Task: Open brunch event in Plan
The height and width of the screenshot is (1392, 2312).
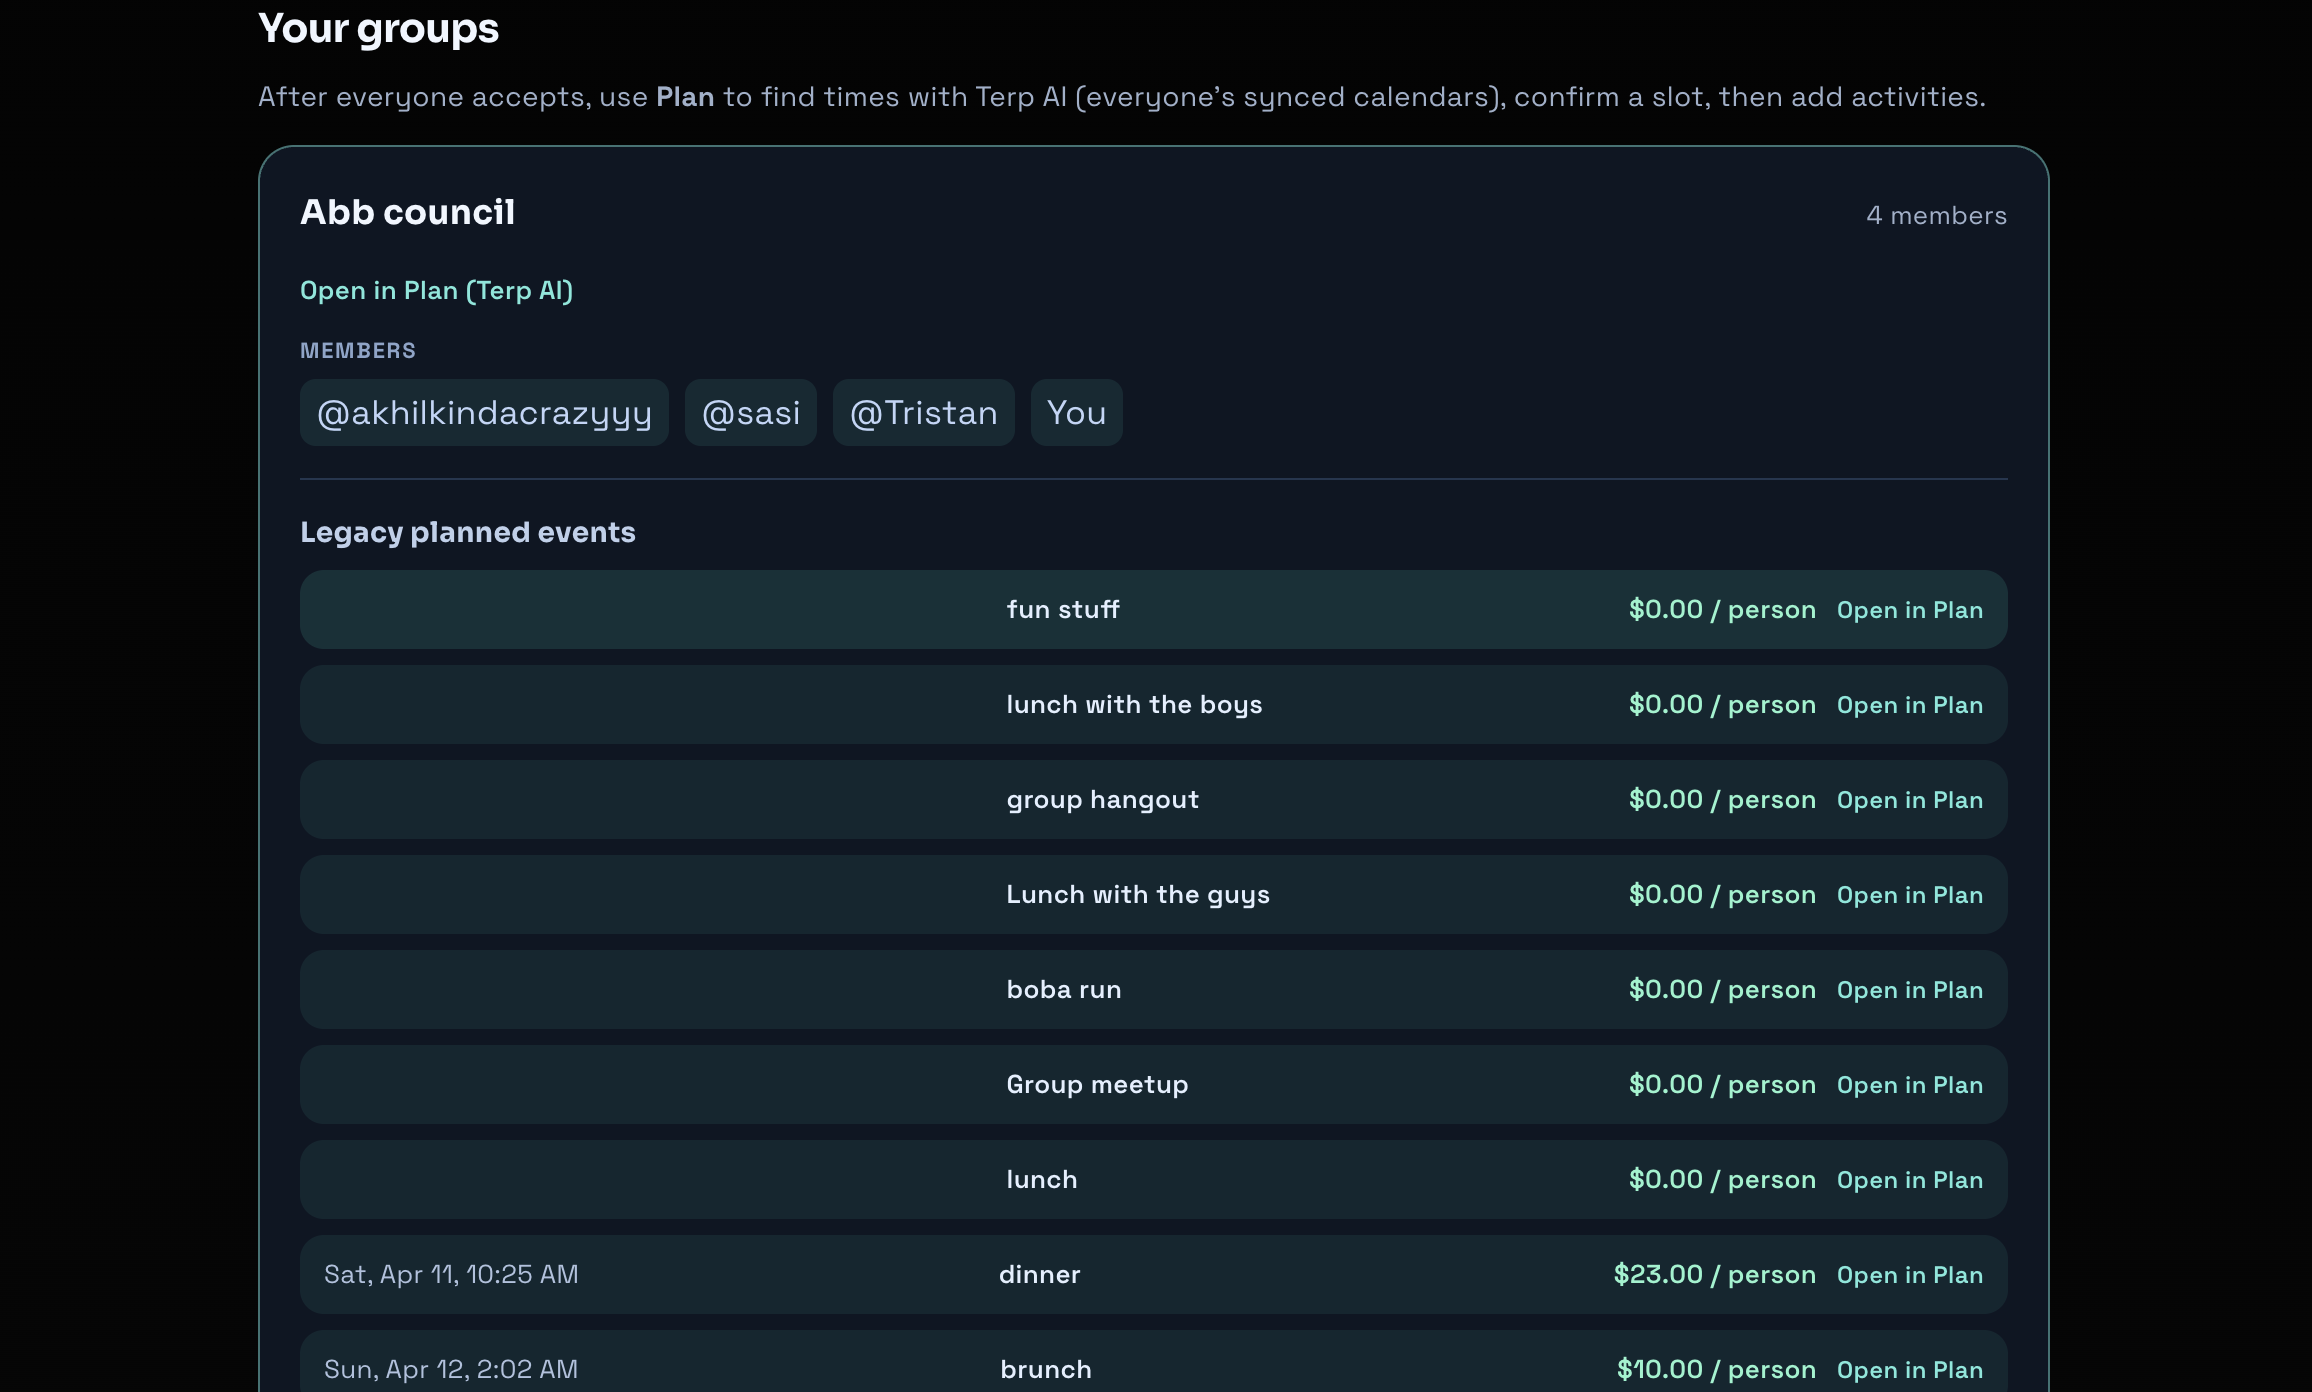Action: pos(1909,1370)
